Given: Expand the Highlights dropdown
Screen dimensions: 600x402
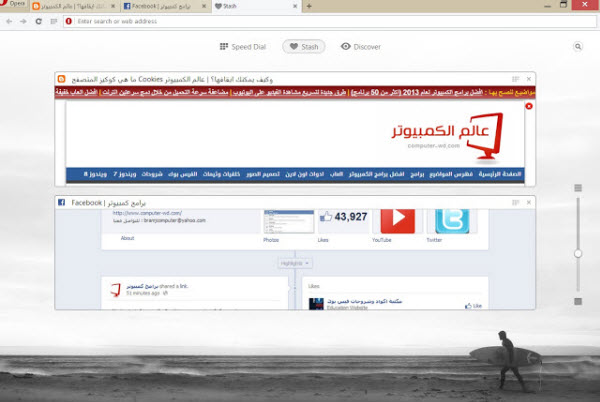Looking at the screenshot, I should tap(295, 263).
